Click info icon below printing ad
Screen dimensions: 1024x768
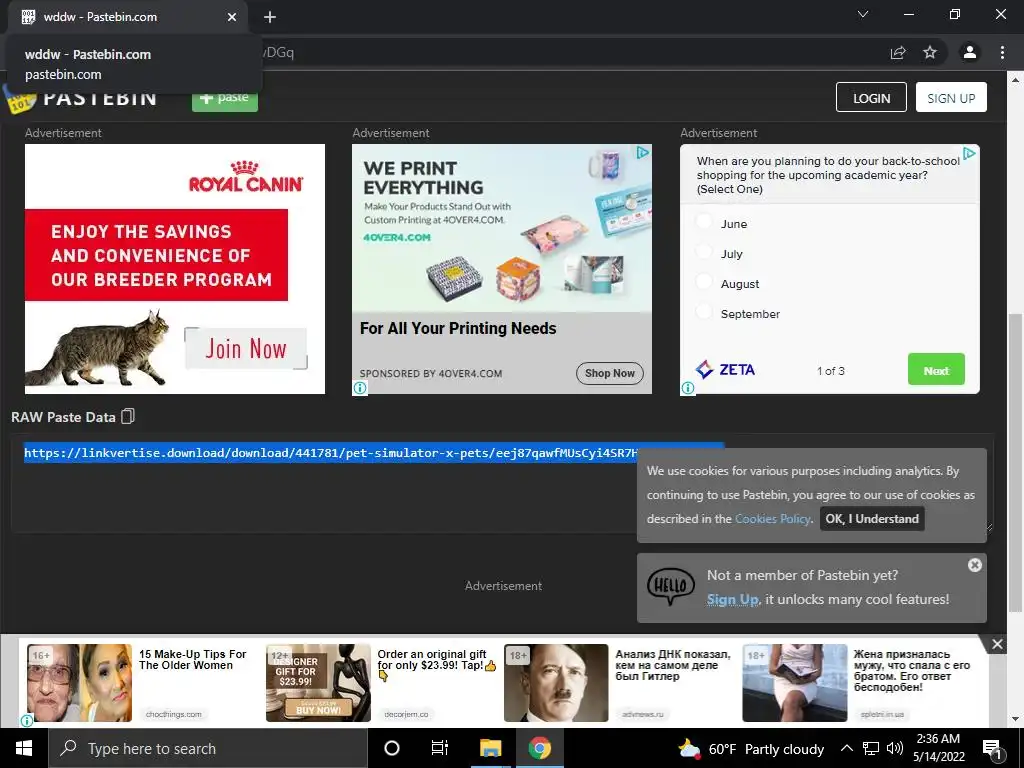pyautogui.click(x=360, y=388)
